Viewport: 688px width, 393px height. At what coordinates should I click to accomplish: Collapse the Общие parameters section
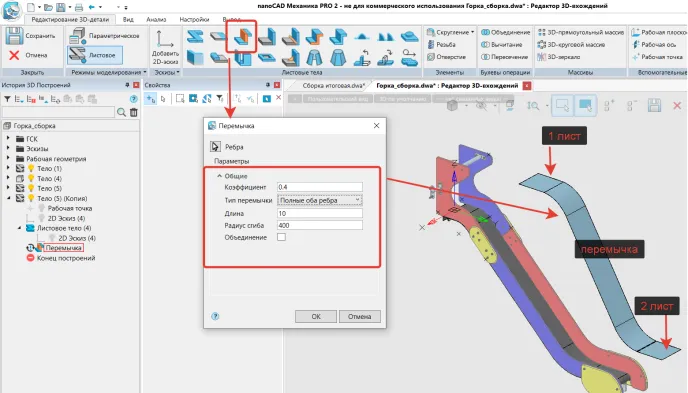pyautogui.click(x=219, y=176)
